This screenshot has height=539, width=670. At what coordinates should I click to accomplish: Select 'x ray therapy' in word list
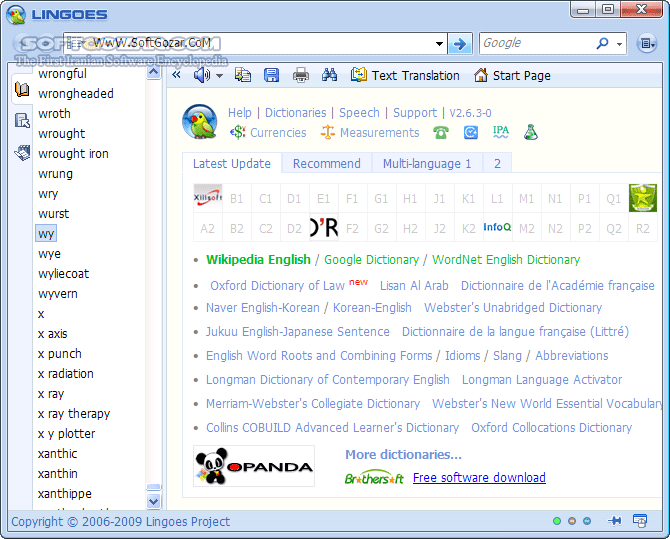coord(74,414)
